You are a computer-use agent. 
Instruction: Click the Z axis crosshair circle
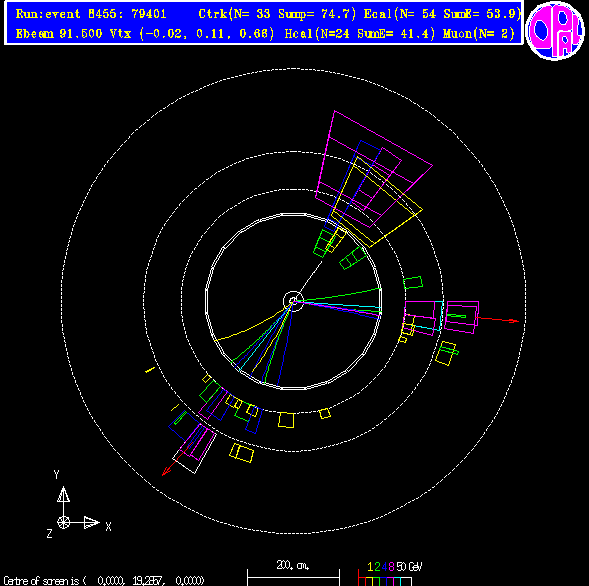tap(63, 522)
